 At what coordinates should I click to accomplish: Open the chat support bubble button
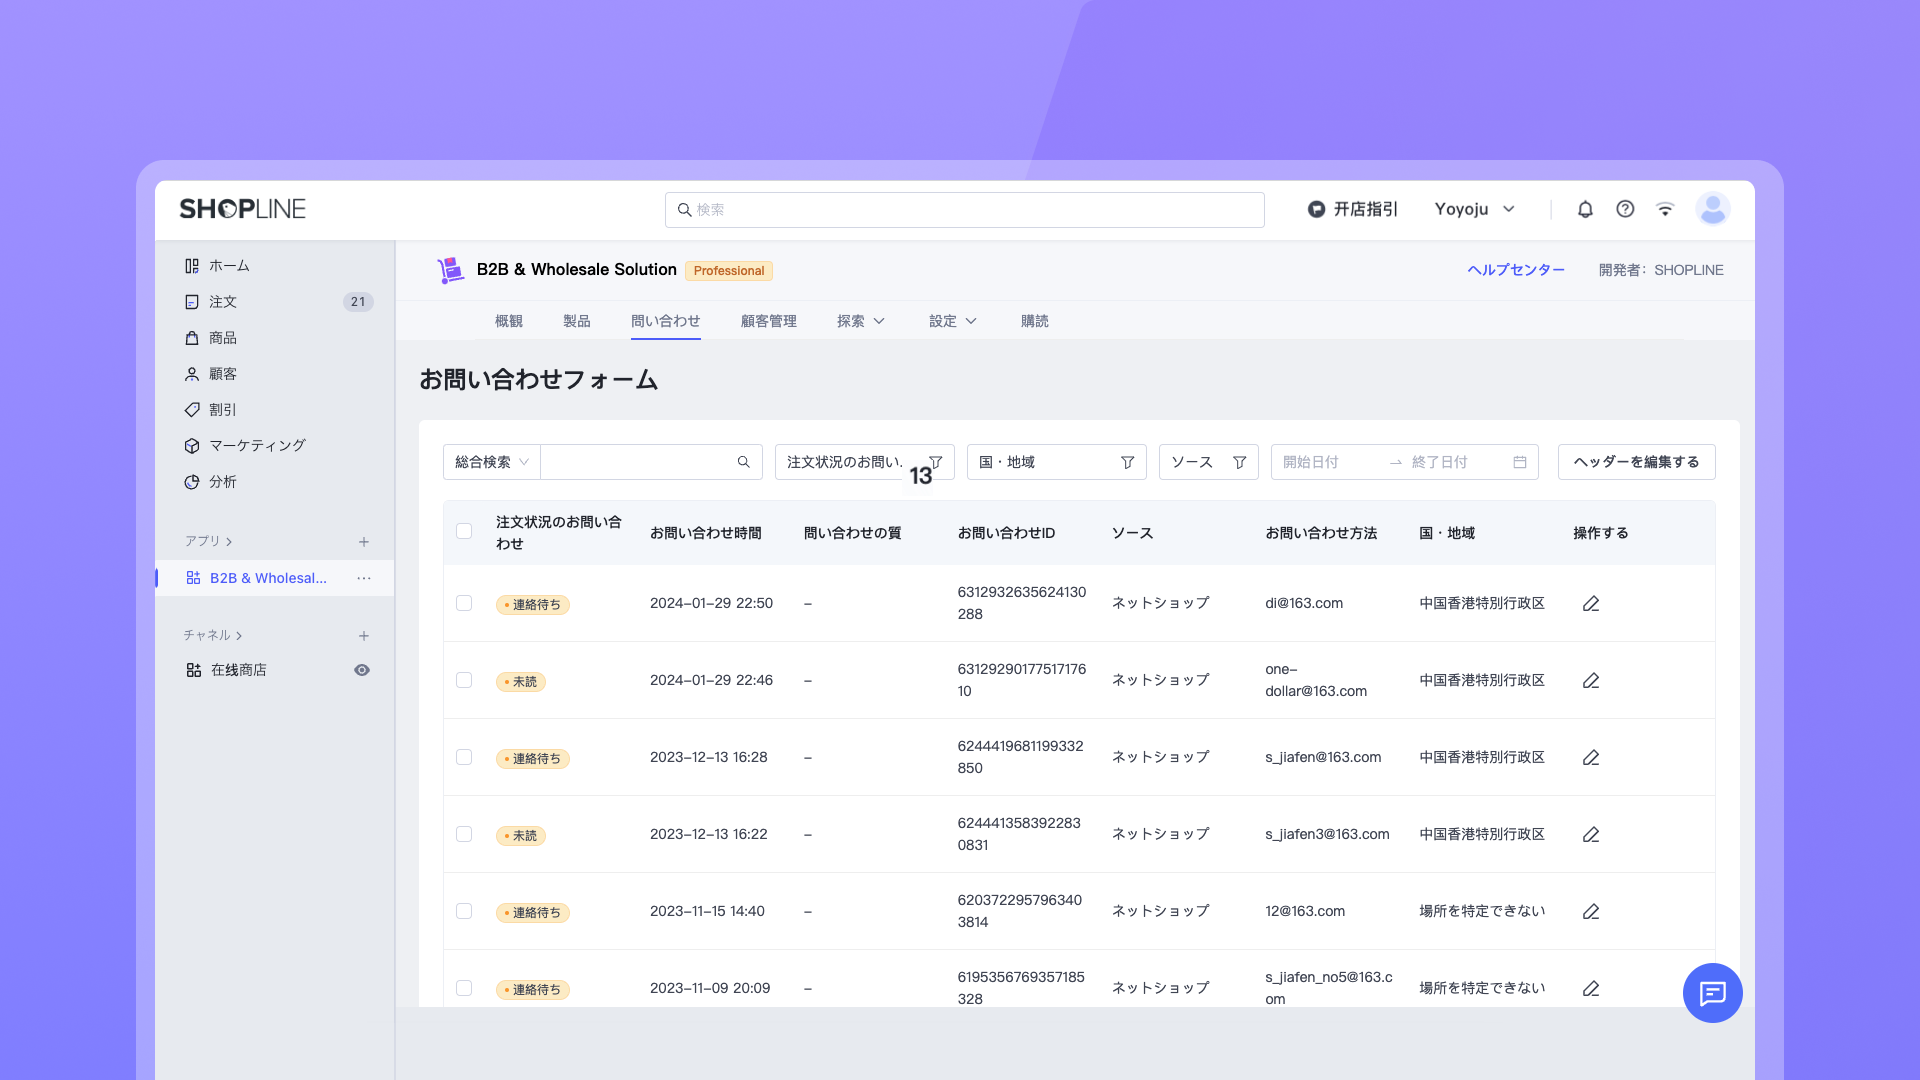coord(1712,993)
